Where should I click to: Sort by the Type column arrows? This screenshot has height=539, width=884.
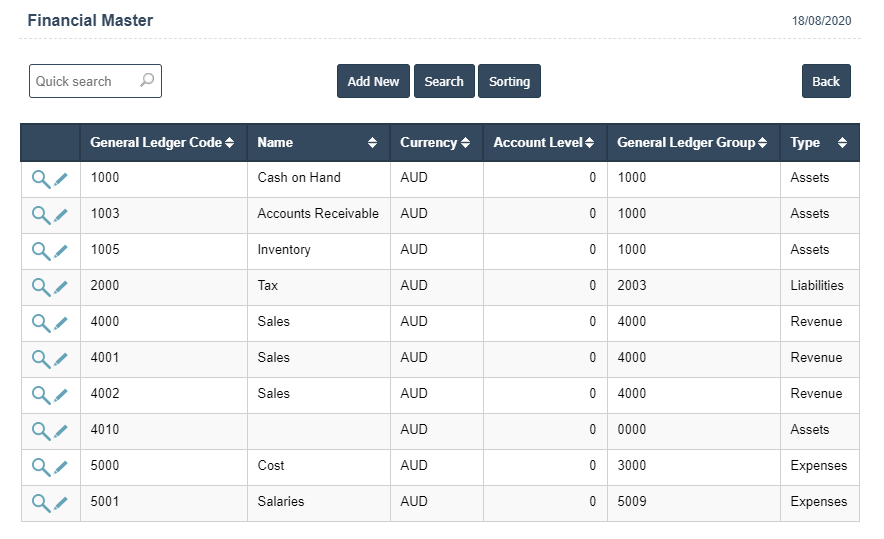842,143
